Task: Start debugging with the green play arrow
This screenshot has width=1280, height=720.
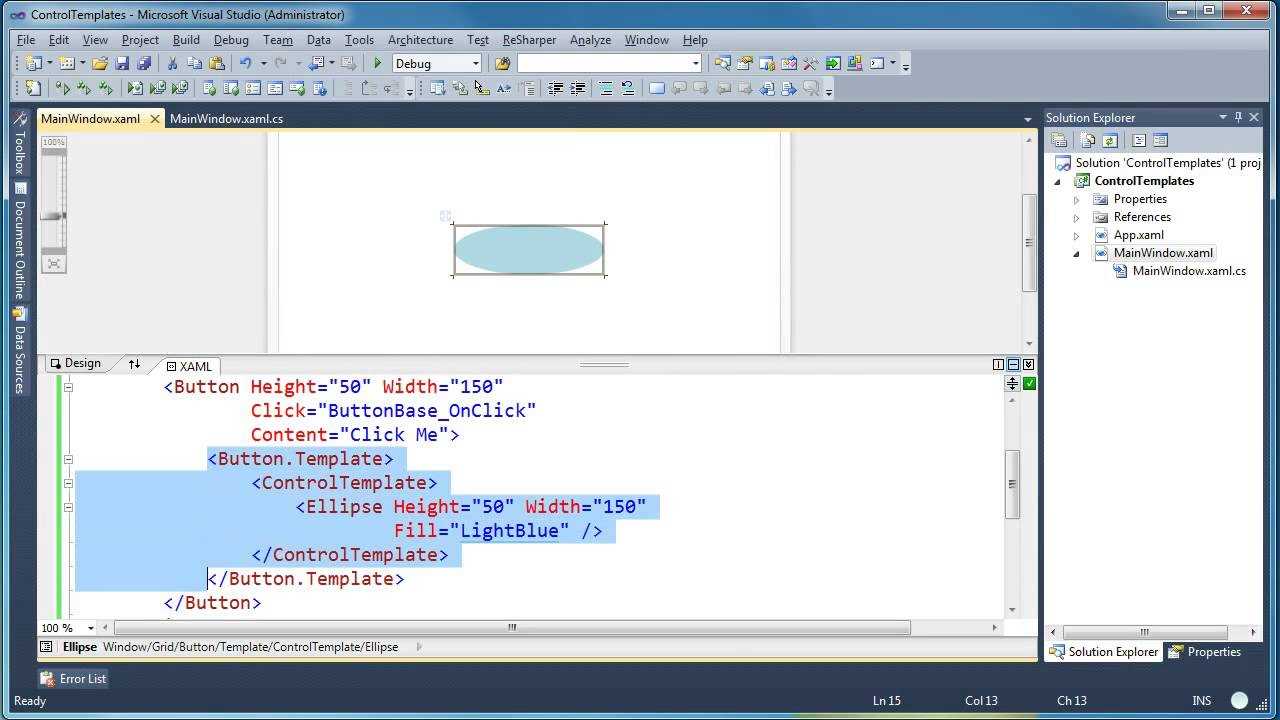Action: click(x=378, y=63)
